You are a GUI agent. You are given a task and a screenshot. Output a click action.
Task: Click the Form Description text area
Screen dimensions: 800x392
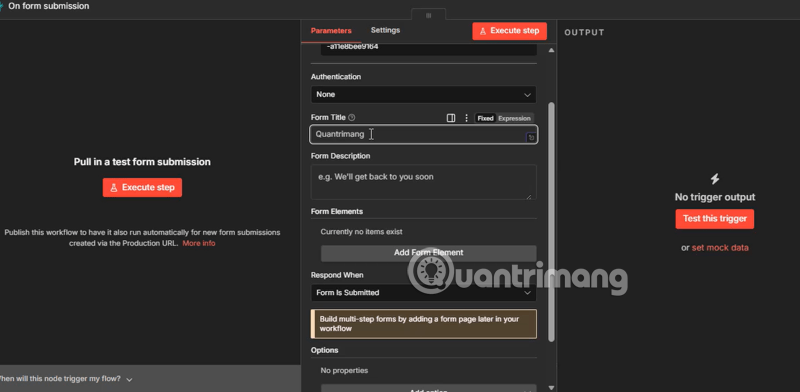click(x=423, y=182)
